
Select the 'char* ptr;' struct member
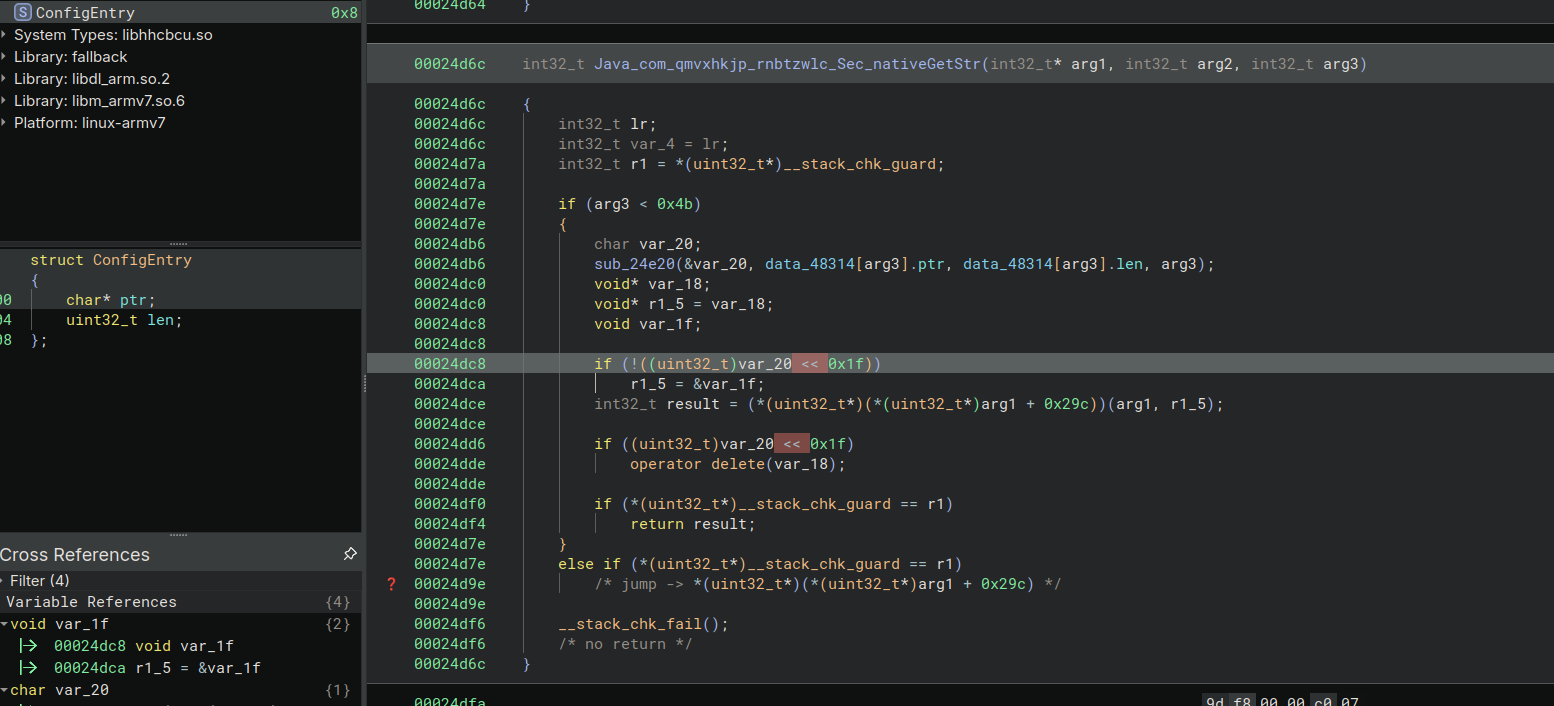(x=111, y=300)
